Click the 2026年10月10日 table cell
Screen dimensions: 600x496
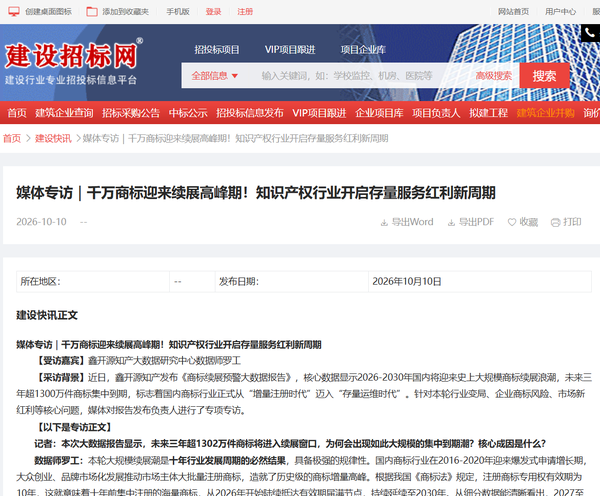pos(480,282)
